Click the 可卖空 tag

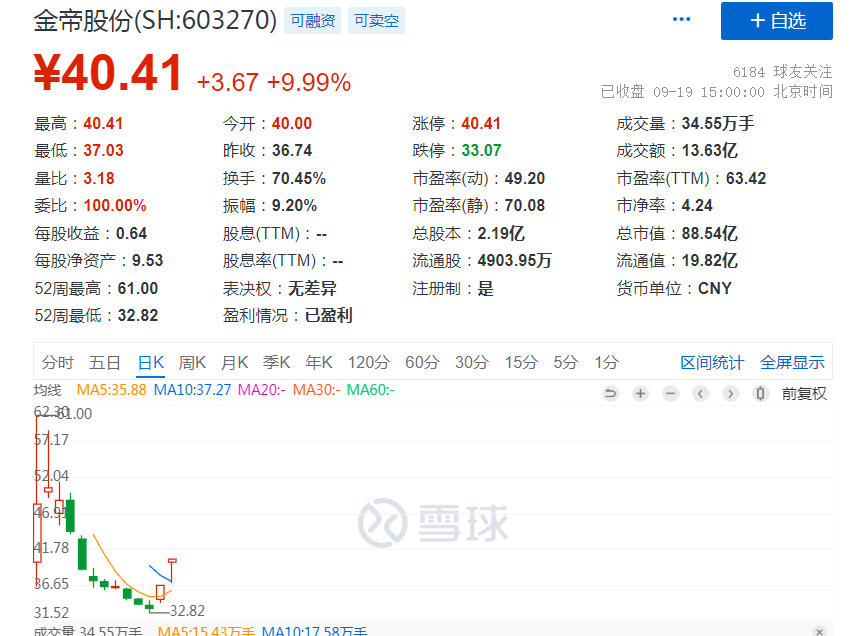[x=376, y=21]
